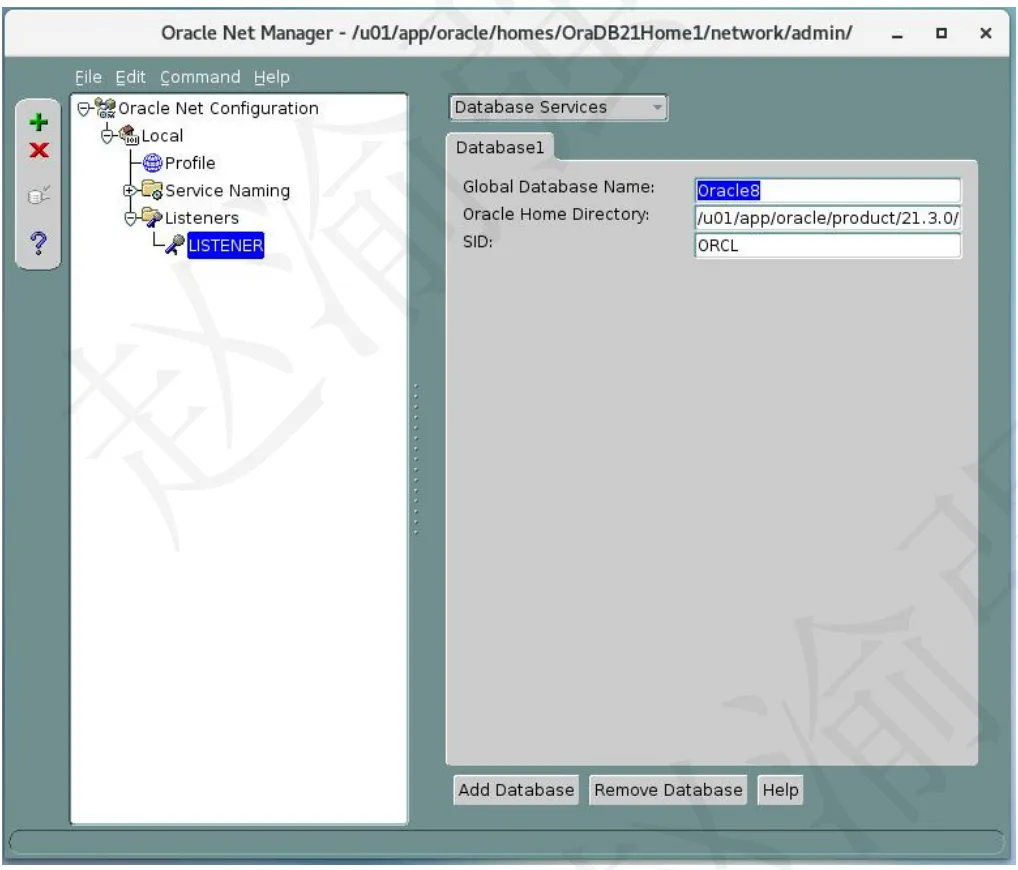Click the red X Delete icon
Image resolution: width=1018 pixels, height=870 pixels.
point(39,151)
